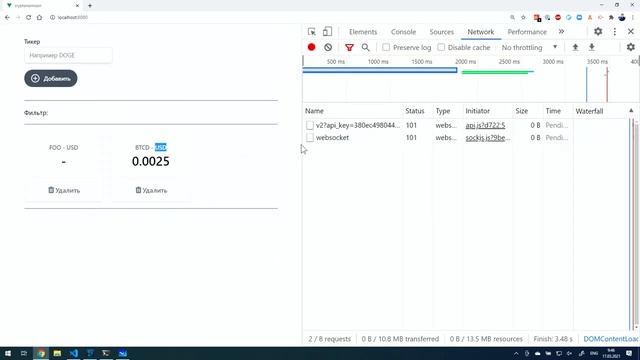Switch to the Console tab
640x360 pixels.
click(403, 32)
